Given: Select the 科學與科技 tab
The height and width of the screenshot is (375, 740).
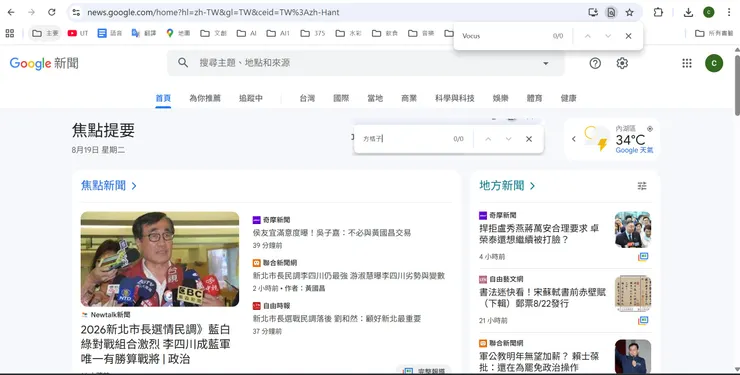Looking at the screenshot, I should pos(454,98).
